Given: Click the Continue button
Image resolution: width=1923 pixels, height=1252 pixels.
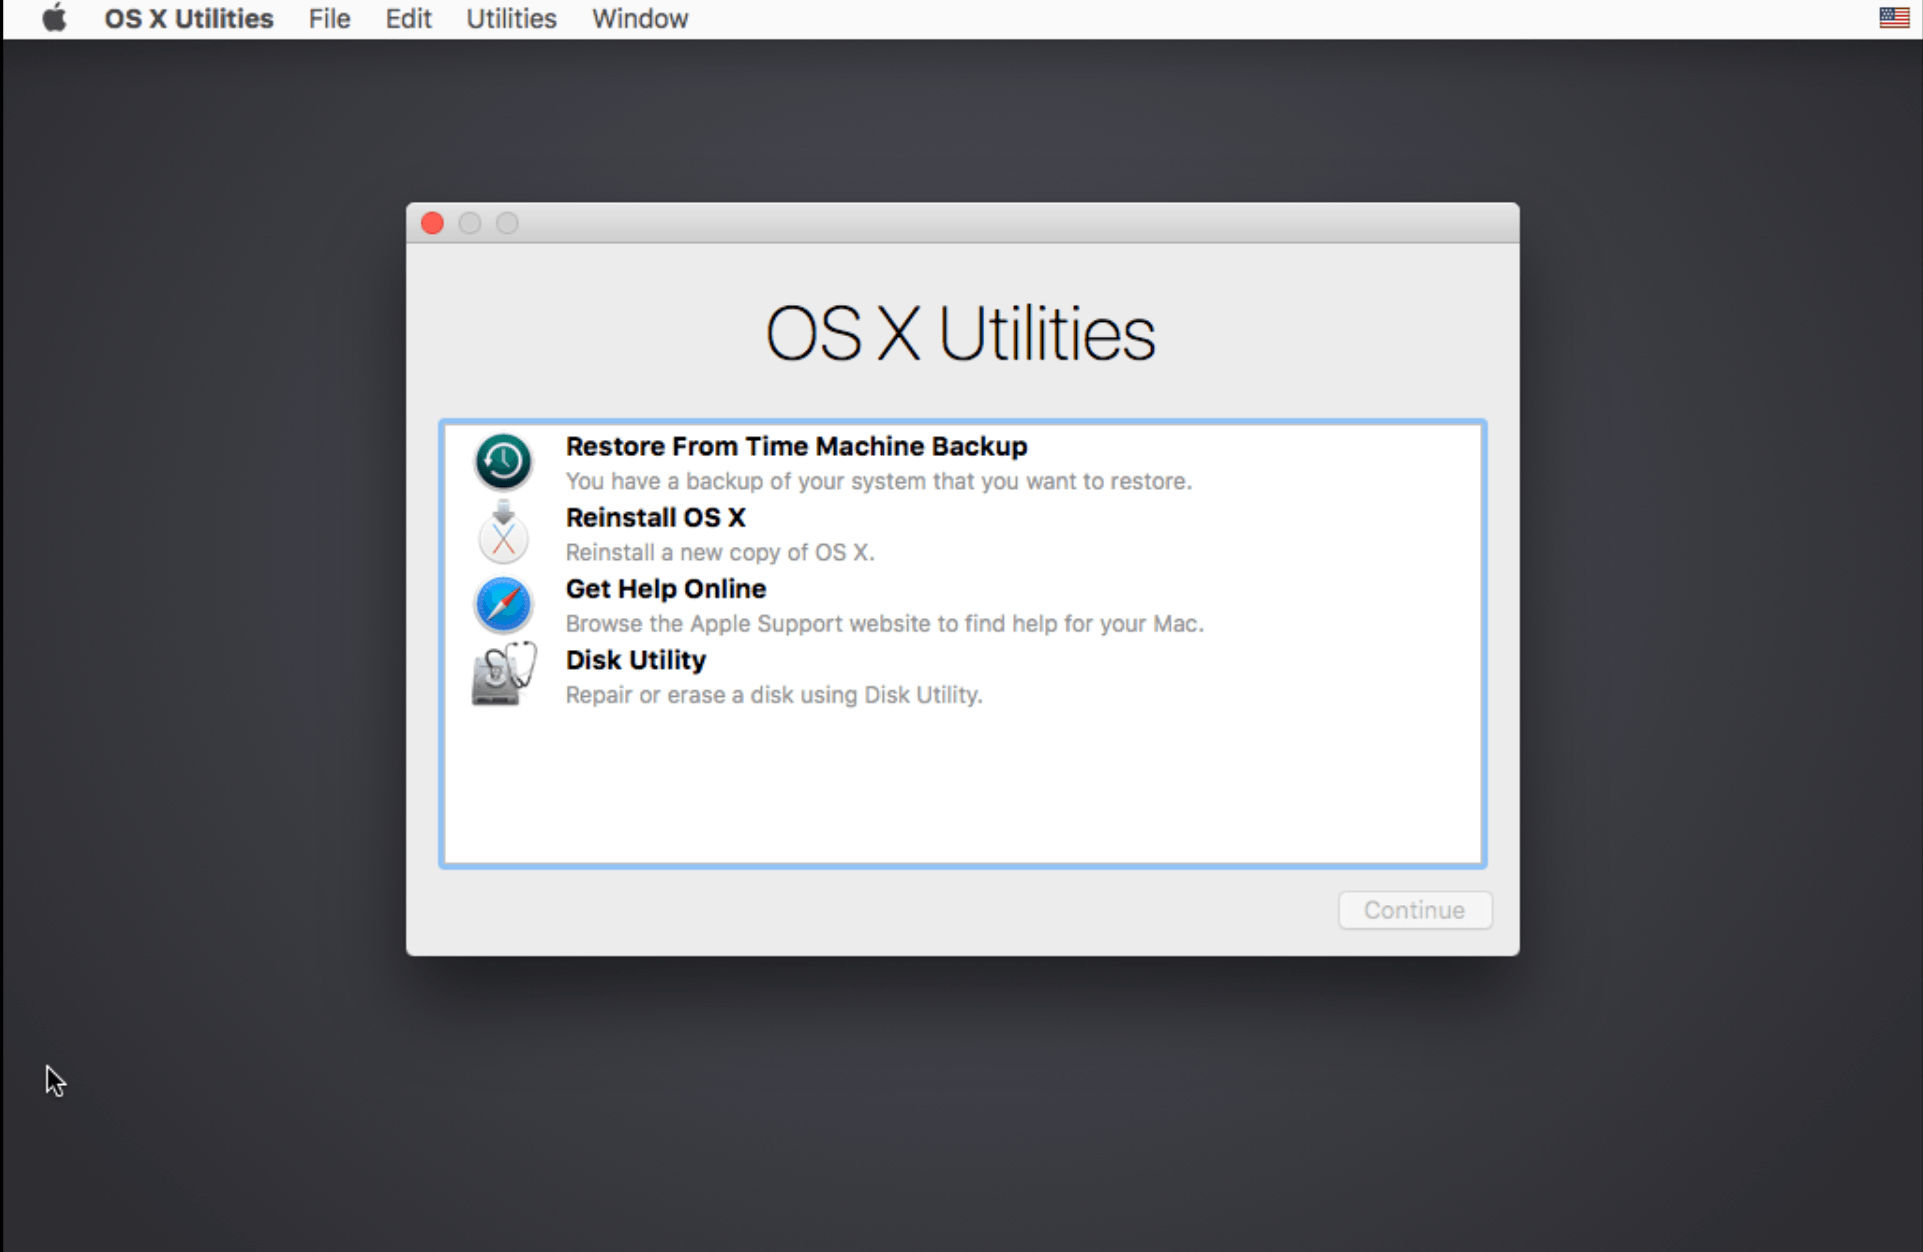Looking at the screenshot, I should coord(1415,910).
